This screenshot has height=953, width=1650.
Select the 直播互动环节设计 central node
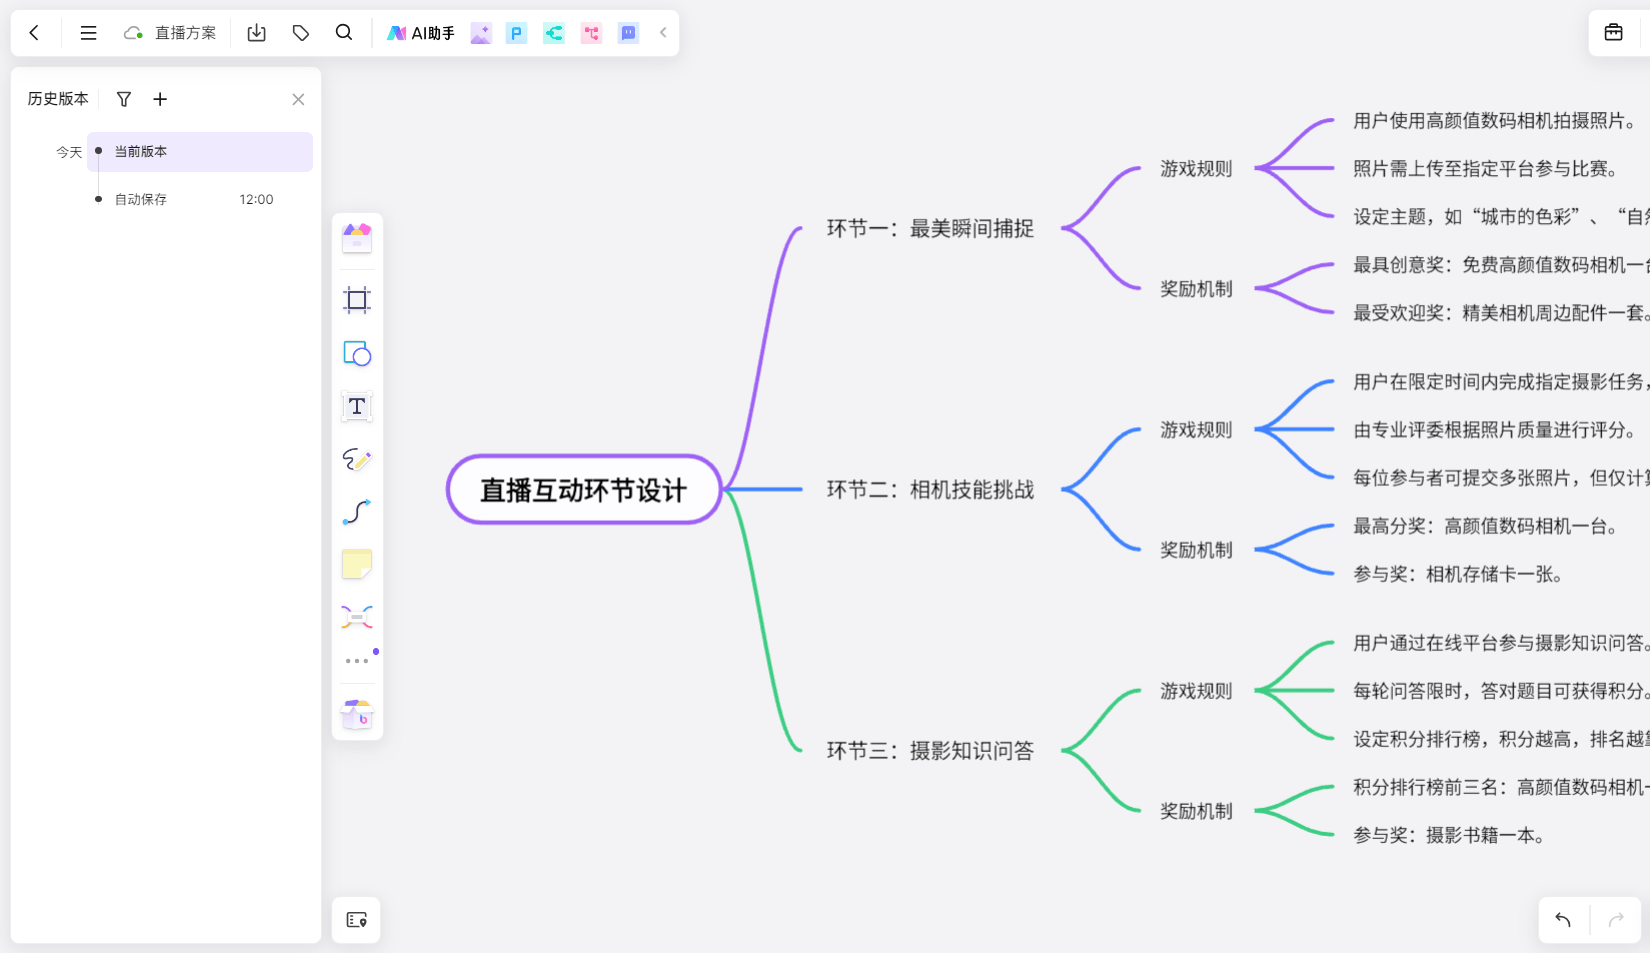click(584, 490)
